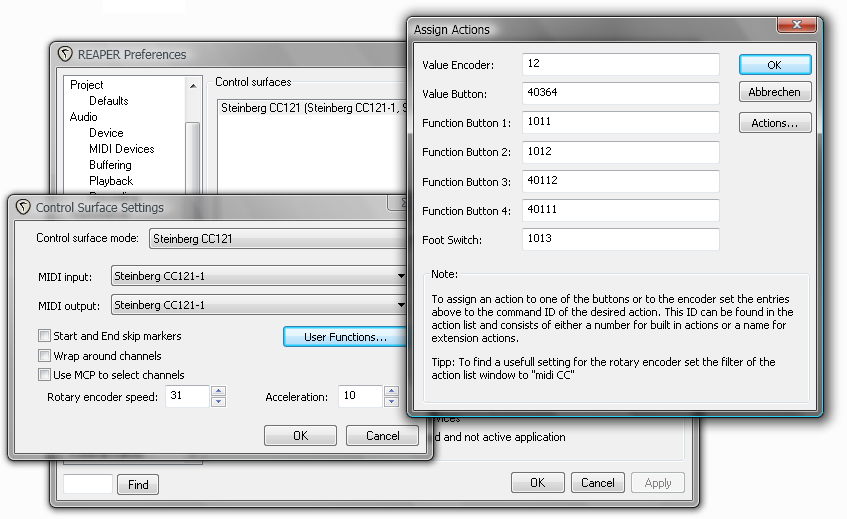Open the Control surface mode dropdown
Viewport: 847px width, 519px height.
point(278,239)
